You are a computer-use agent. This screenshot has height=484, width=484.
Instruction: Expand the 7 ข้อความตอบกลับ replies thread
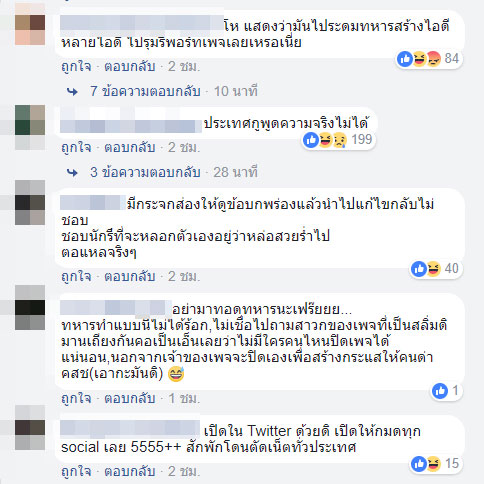(145, 91)
